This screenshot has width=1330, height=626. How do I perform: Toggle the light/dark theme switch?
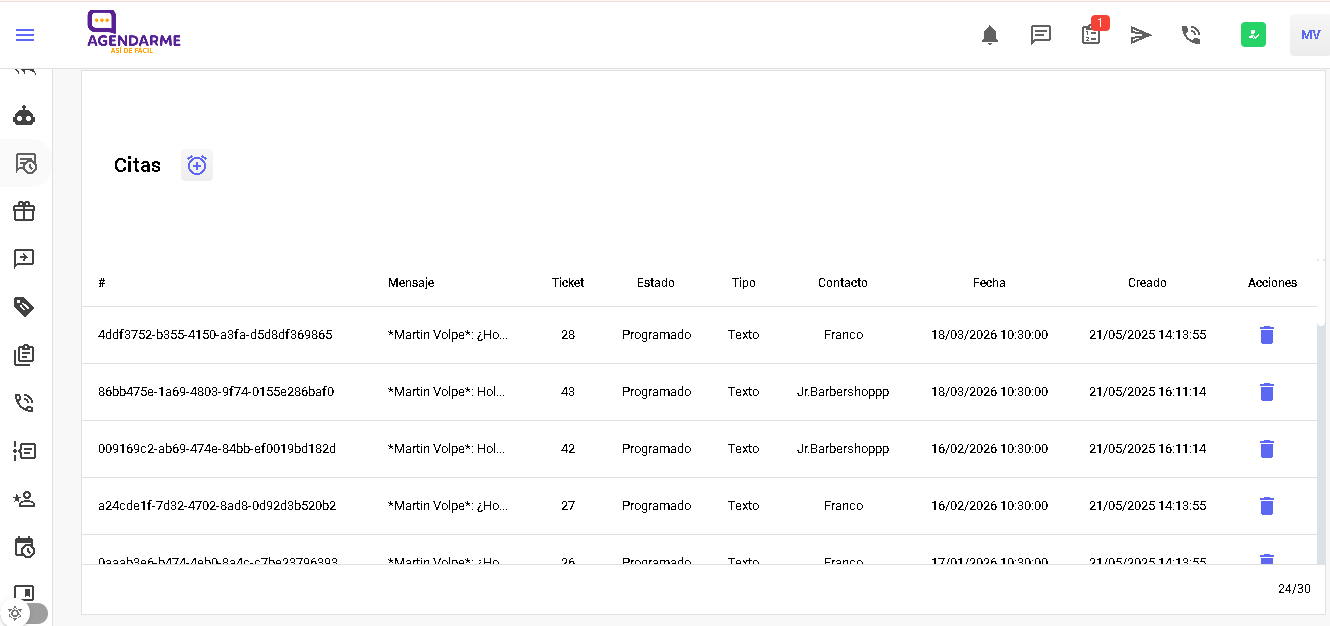click(25, 613)
